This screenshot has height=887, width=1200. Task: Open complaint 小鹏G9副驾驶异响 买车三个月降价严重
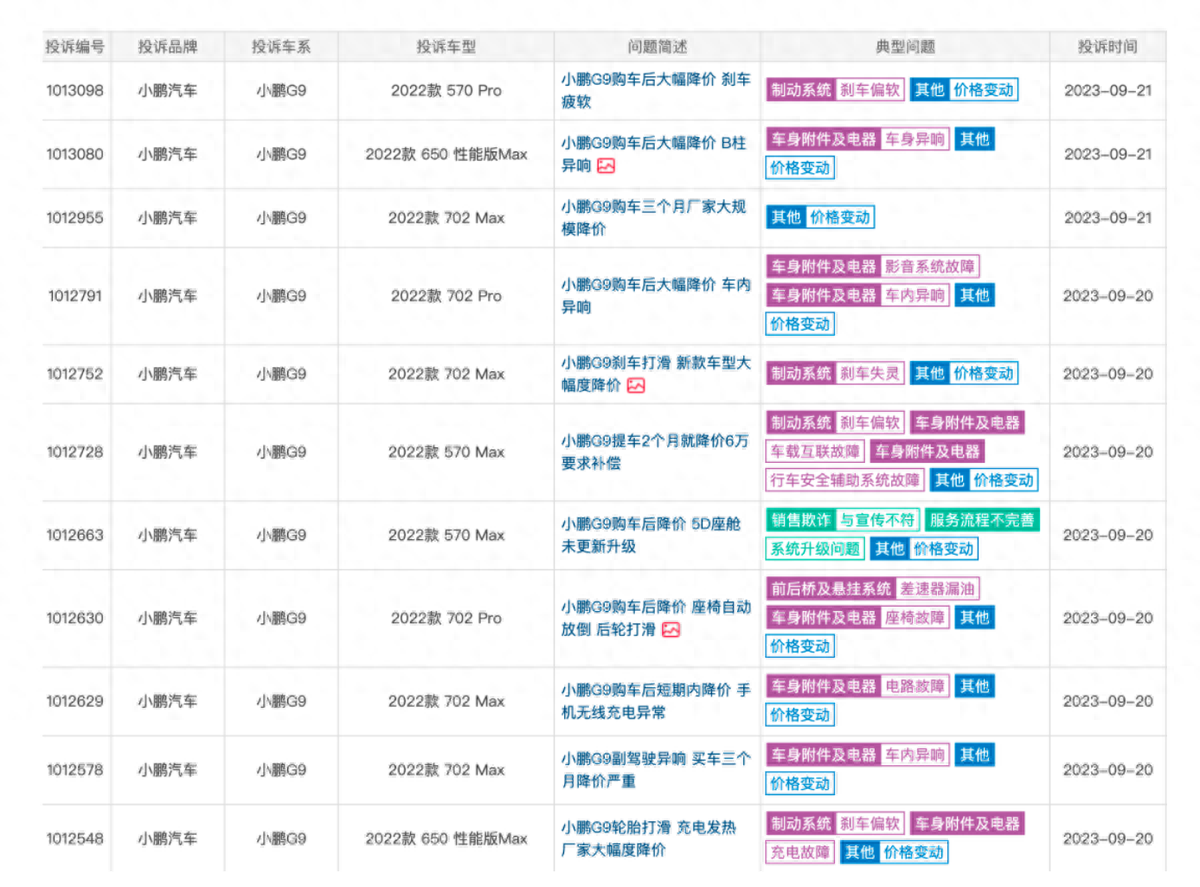[x=656, y=770]
